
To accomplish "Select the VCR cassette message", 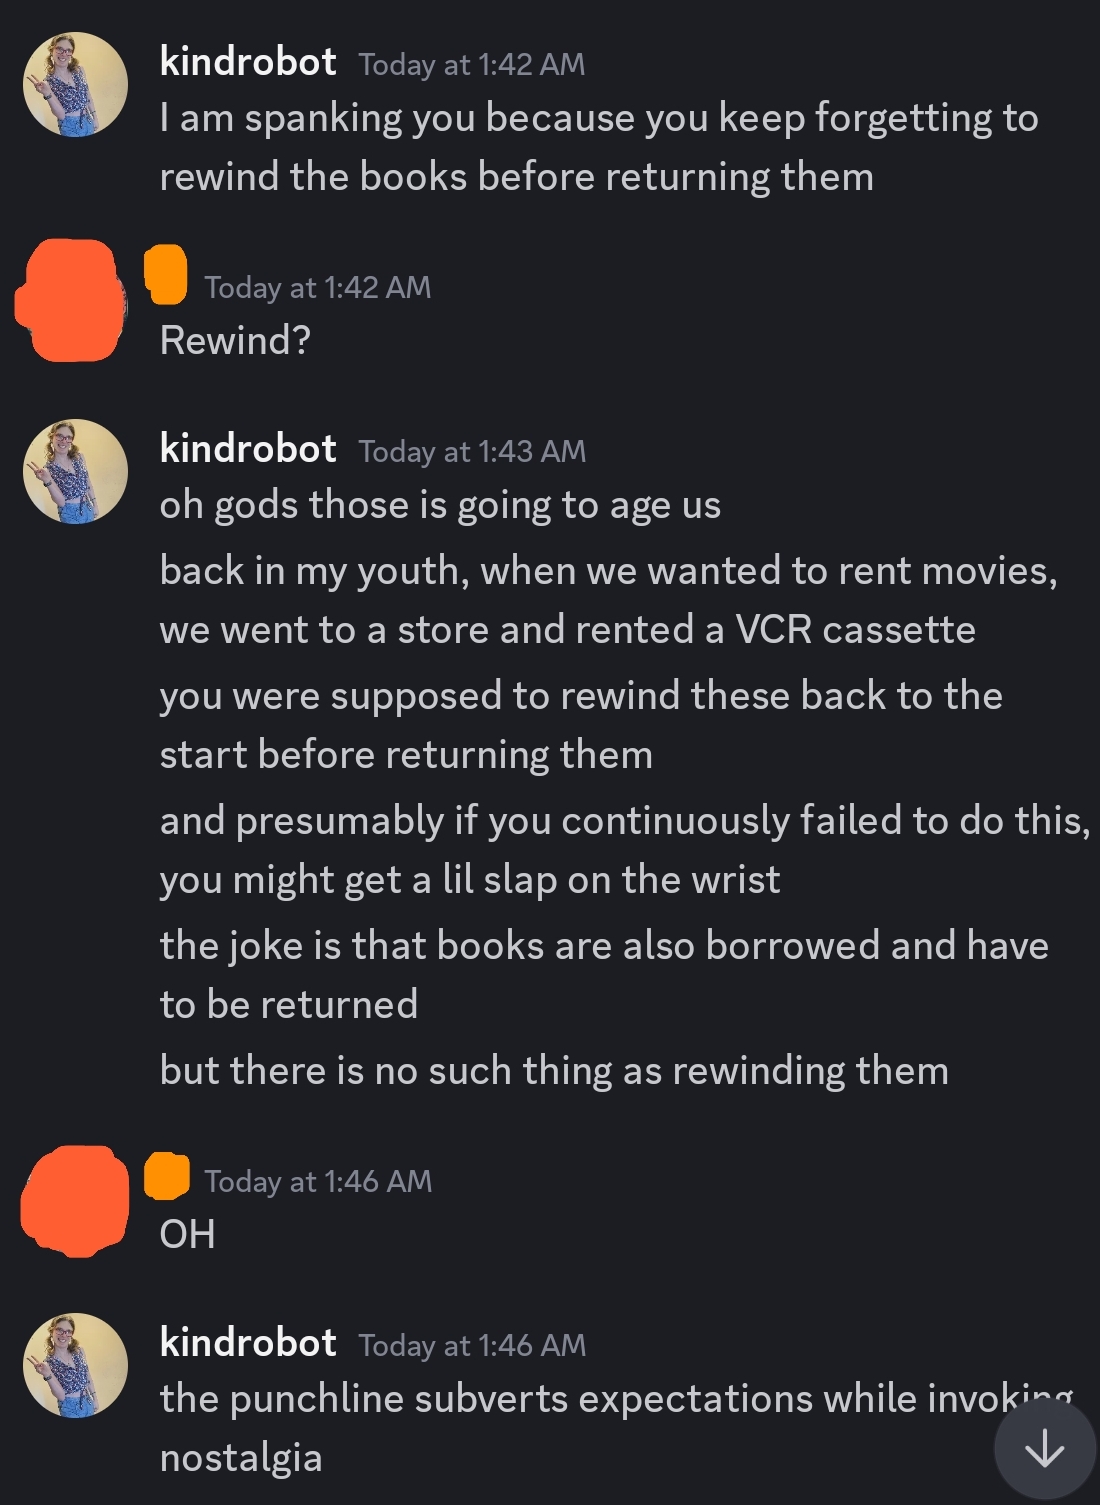I will pos(608,600).
